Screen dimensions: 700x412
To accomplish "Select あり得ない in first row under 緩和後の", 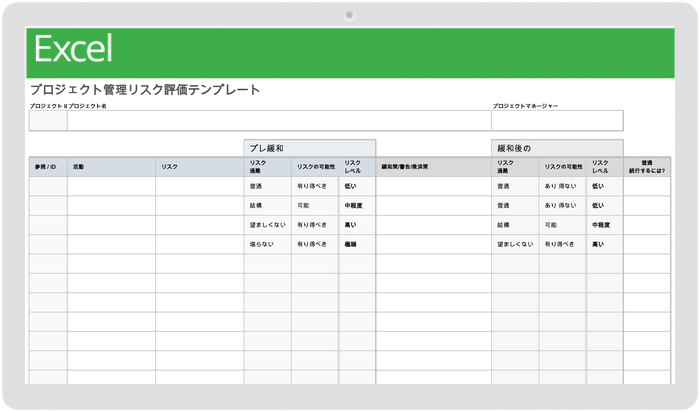I will (x=562, y=186).
